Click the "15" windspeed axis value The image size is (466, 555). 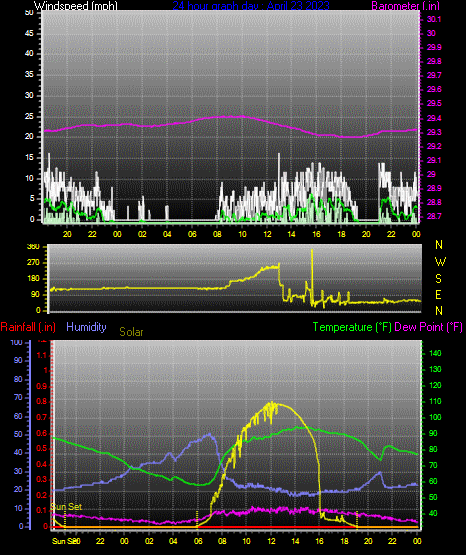[x=29, y=158]
